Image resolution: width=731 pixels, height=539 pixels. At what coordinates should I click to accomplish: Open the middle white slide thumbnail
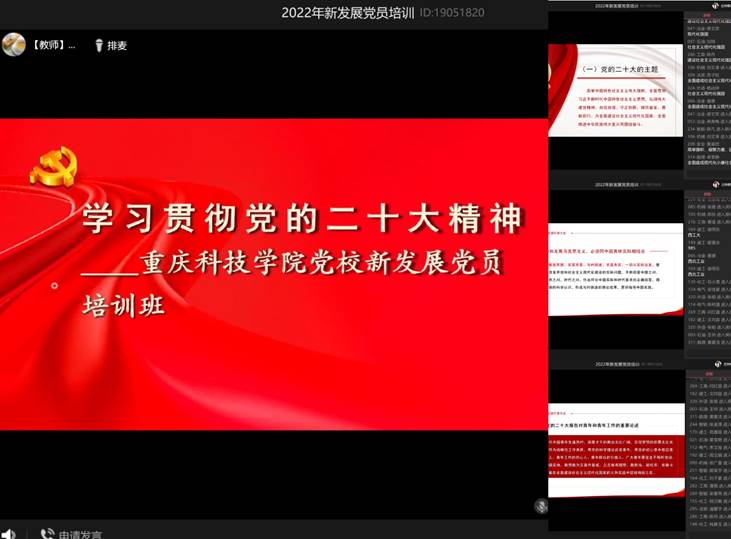click(x=615, y=270)
